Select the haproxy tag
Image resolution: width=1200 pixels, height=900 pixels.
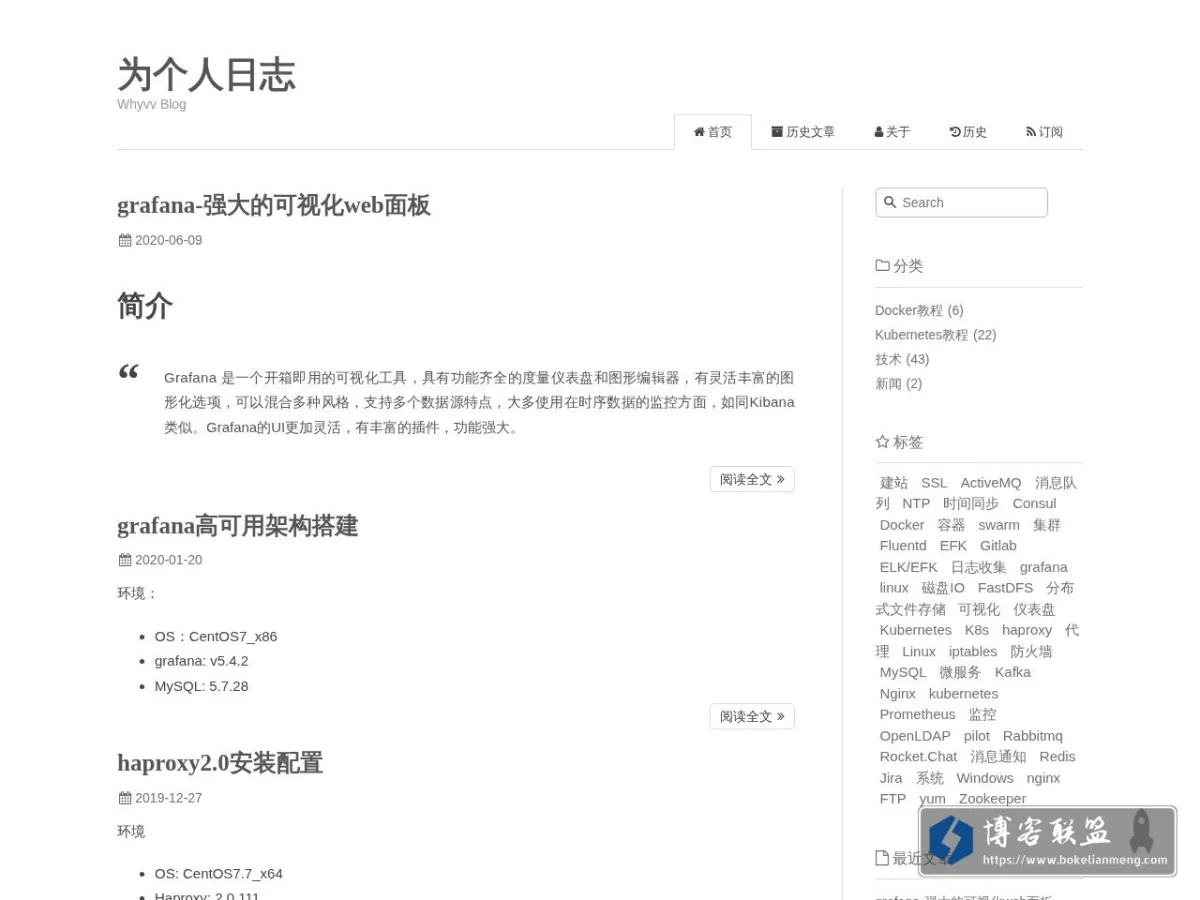coord(1027,630)
